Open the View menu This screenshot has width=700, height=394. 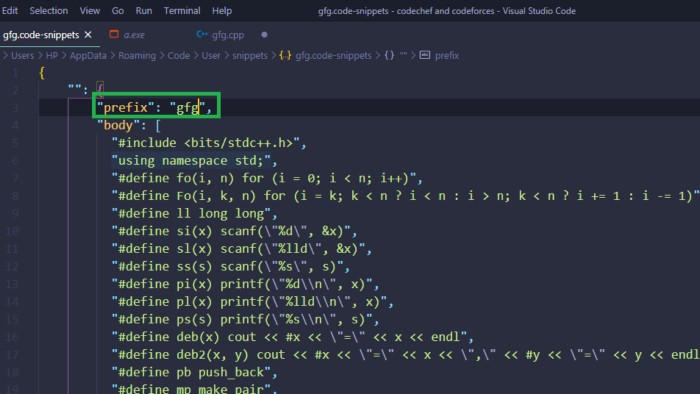(x=90, y=11)
